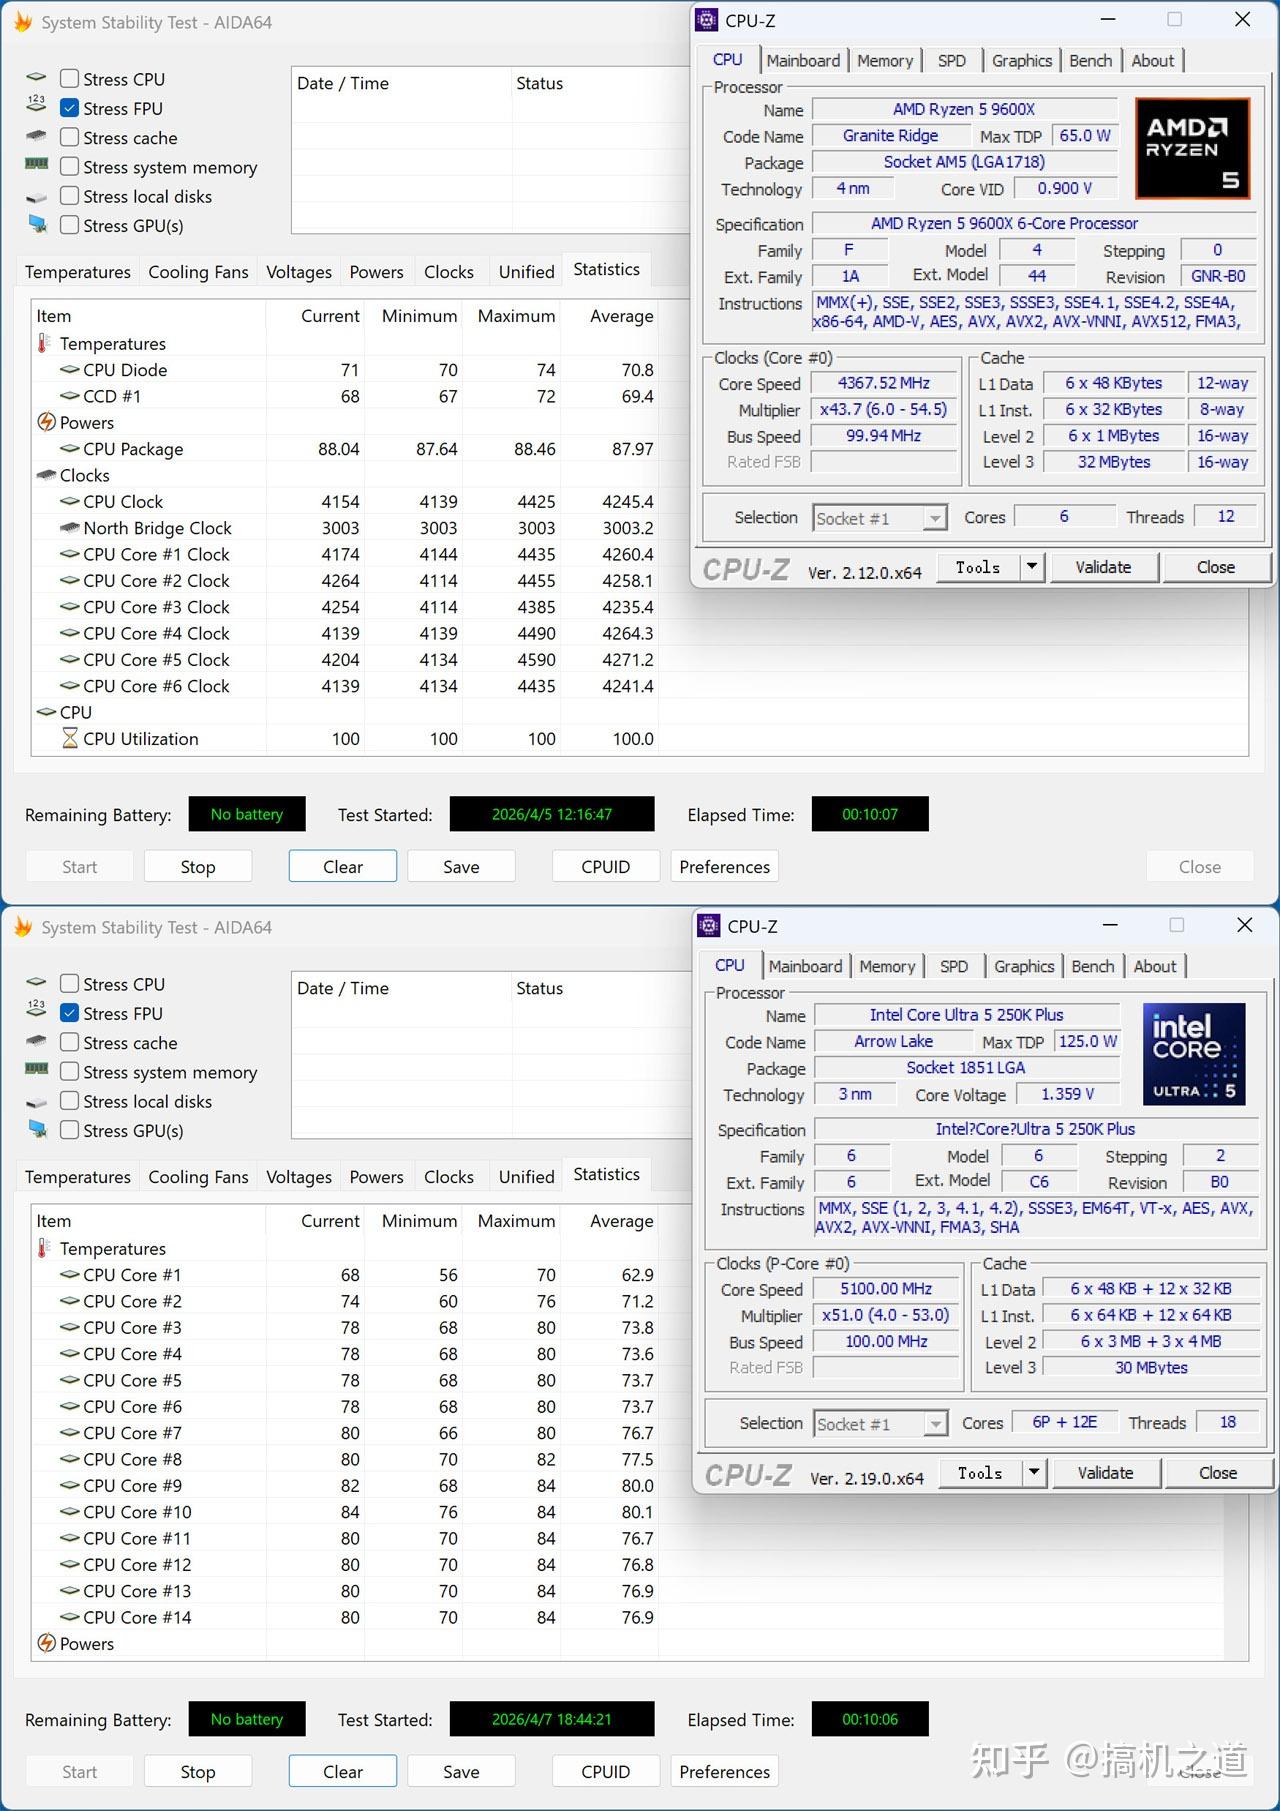The image size is (1280, 1811).
Task: Select CPU Core #5 Clock row in top statistics
Action: click(x=345, y=660)
